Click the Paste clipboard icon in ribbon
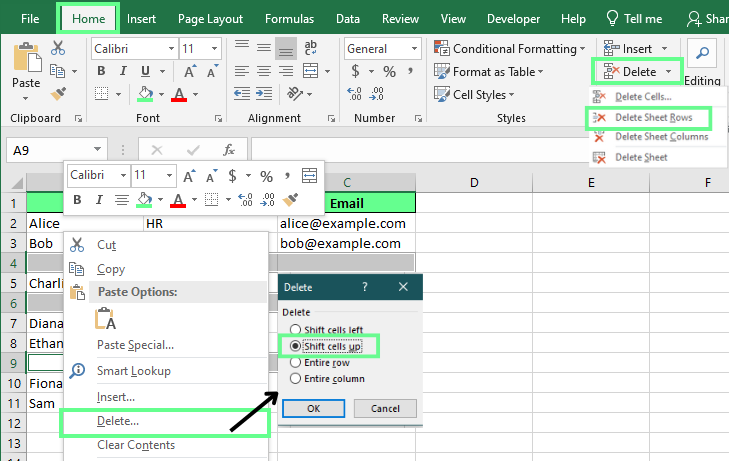 coord(27,58)
